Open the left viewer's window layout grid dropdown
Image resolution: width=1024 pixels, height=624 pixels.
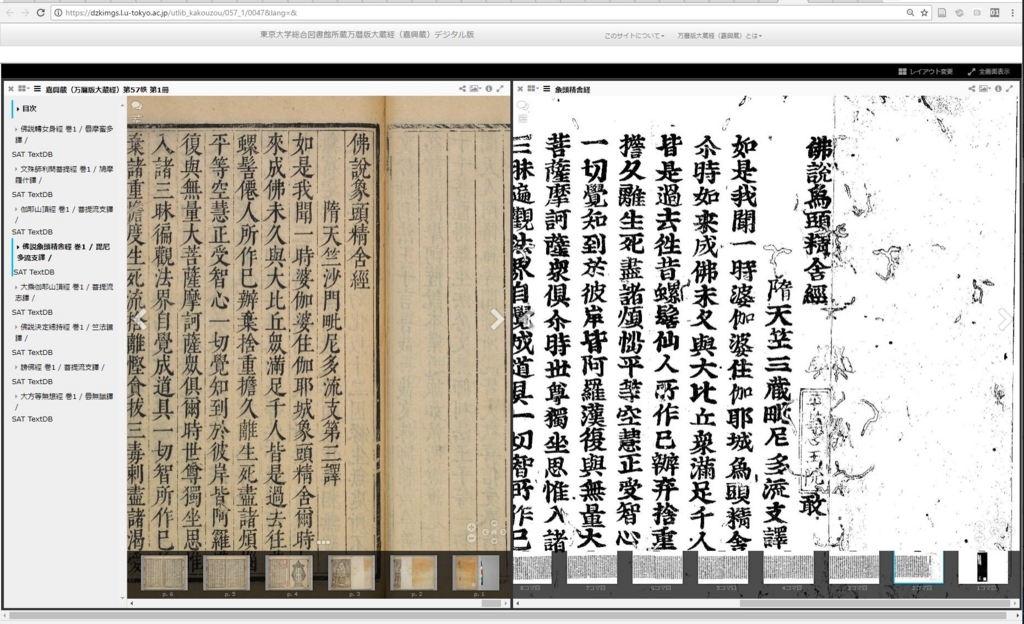pos(23,89)
